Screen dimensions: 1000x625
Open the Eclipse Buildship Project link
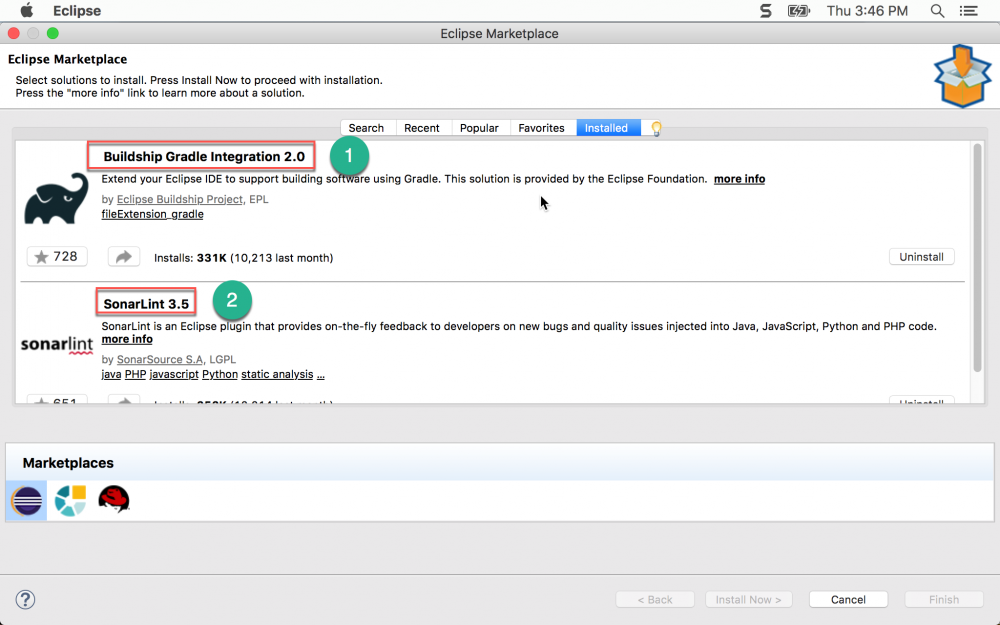[179, 200]
